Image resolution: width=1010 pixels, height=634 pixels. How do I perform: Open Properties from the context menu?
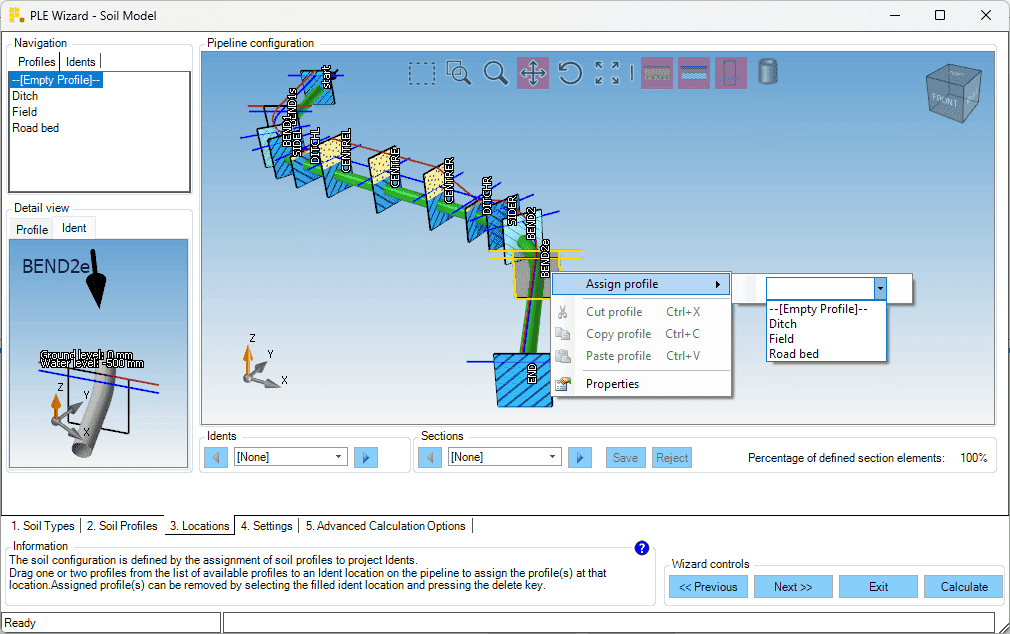click(x=612, y=384)
